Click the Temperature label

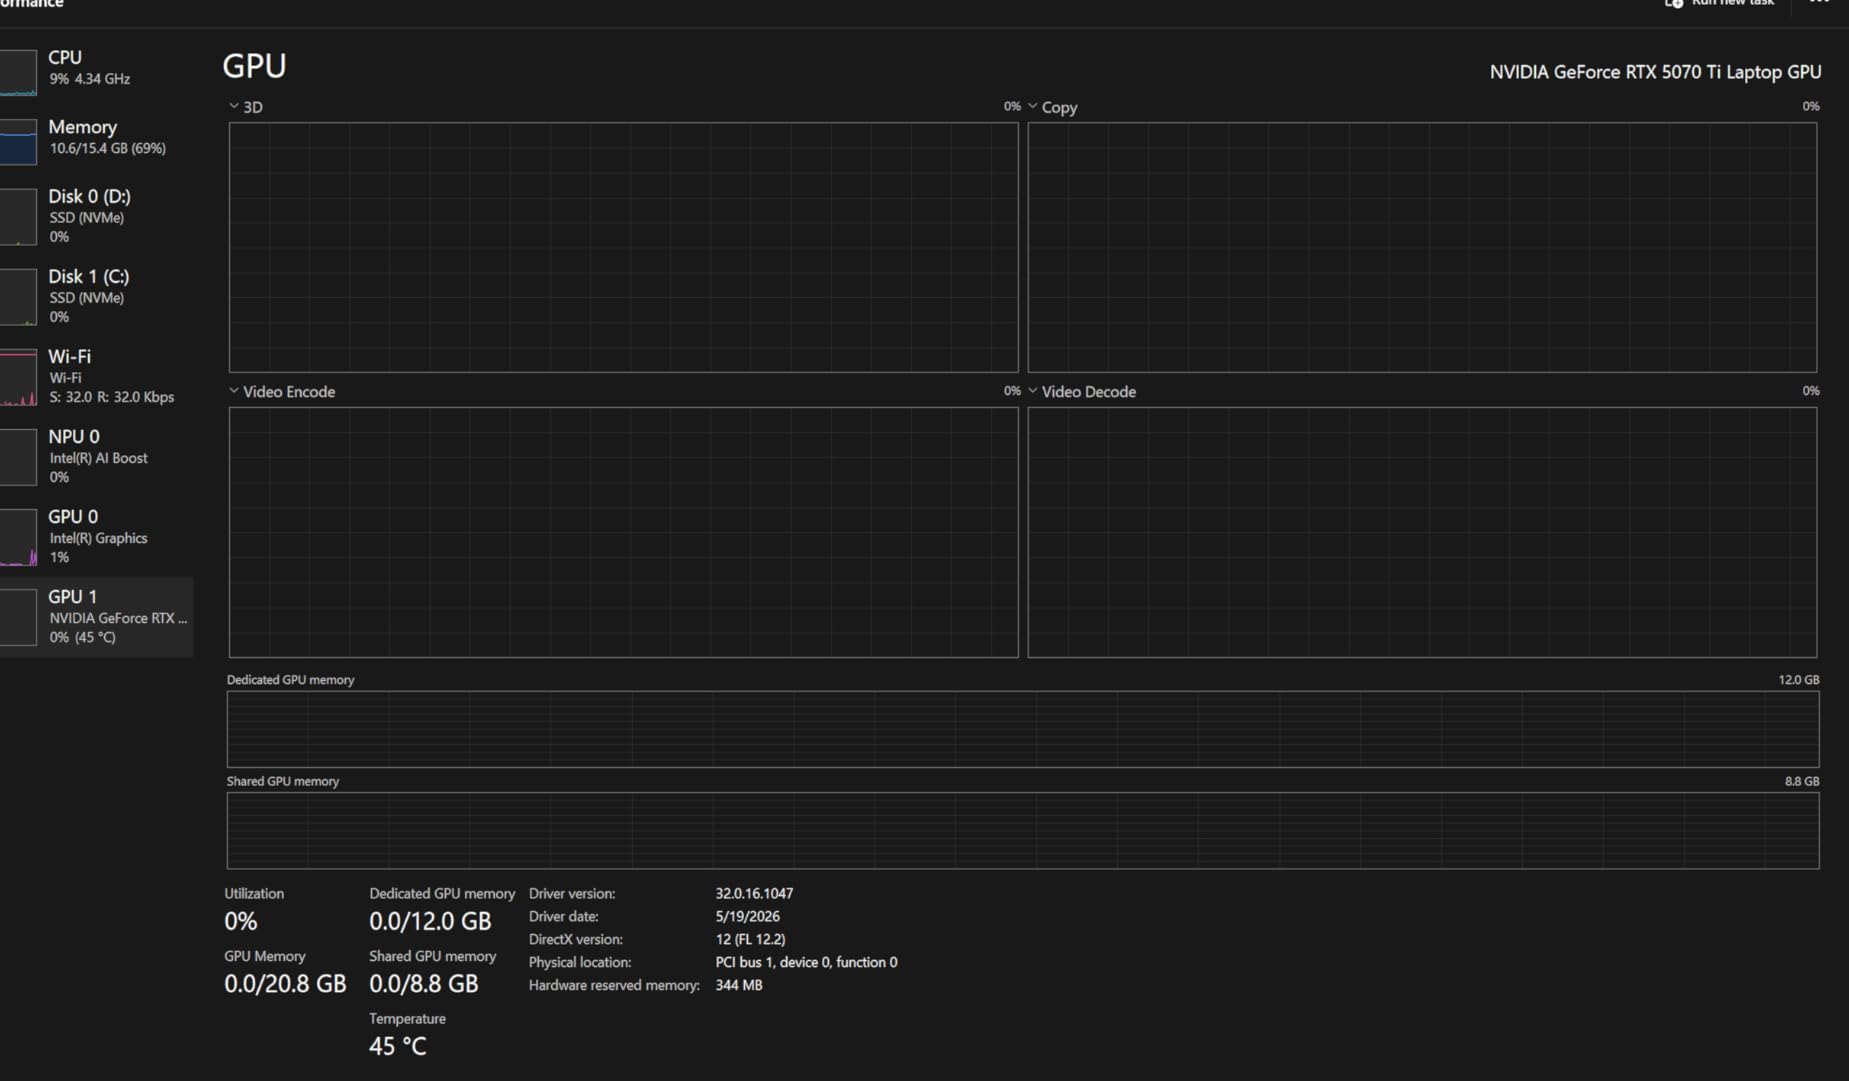[x=407, y=1019]
